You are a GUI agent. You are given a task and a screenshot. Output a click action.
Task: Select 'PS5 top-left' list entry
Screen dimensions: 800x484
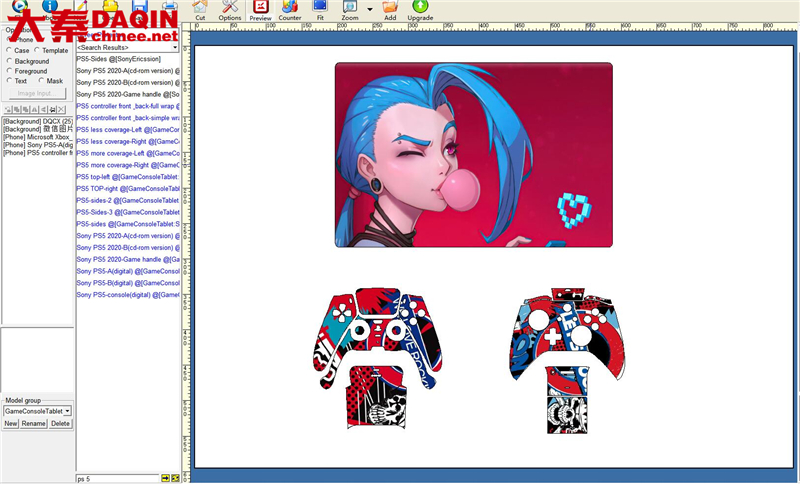coord(128,177)
